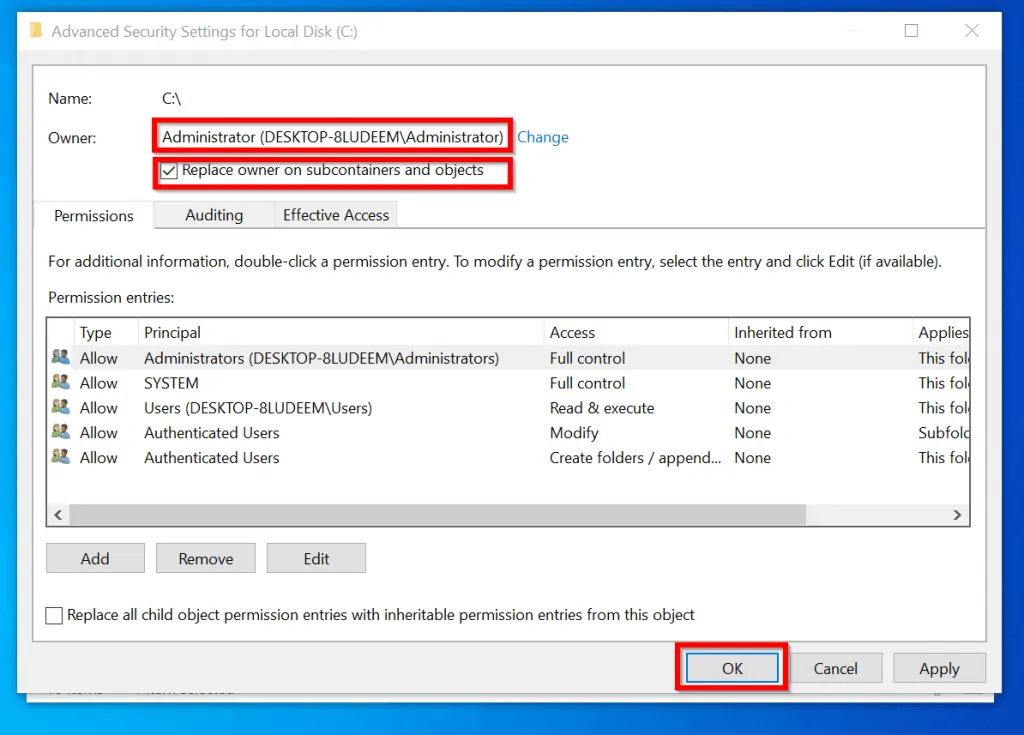This screenshot has height=735, width=1024.
Task: Click the horizontal scrollbar thumb in entries list
Action: point(438,515)
